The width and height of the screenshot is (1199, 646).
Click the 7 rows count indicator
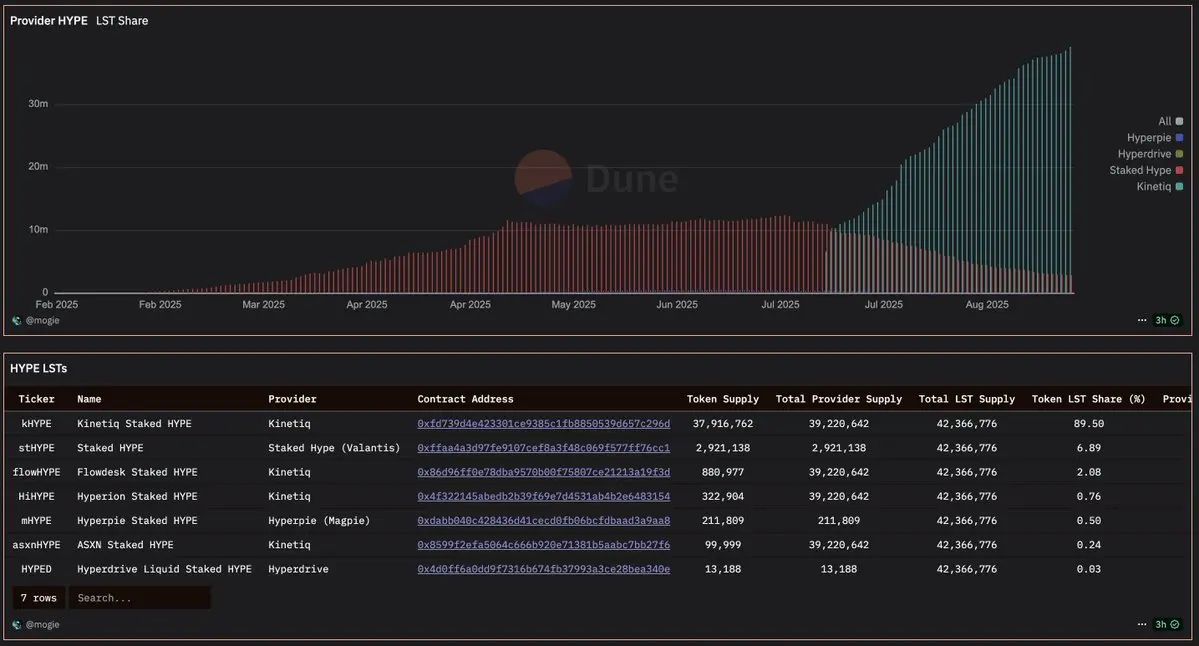[38, 598]
